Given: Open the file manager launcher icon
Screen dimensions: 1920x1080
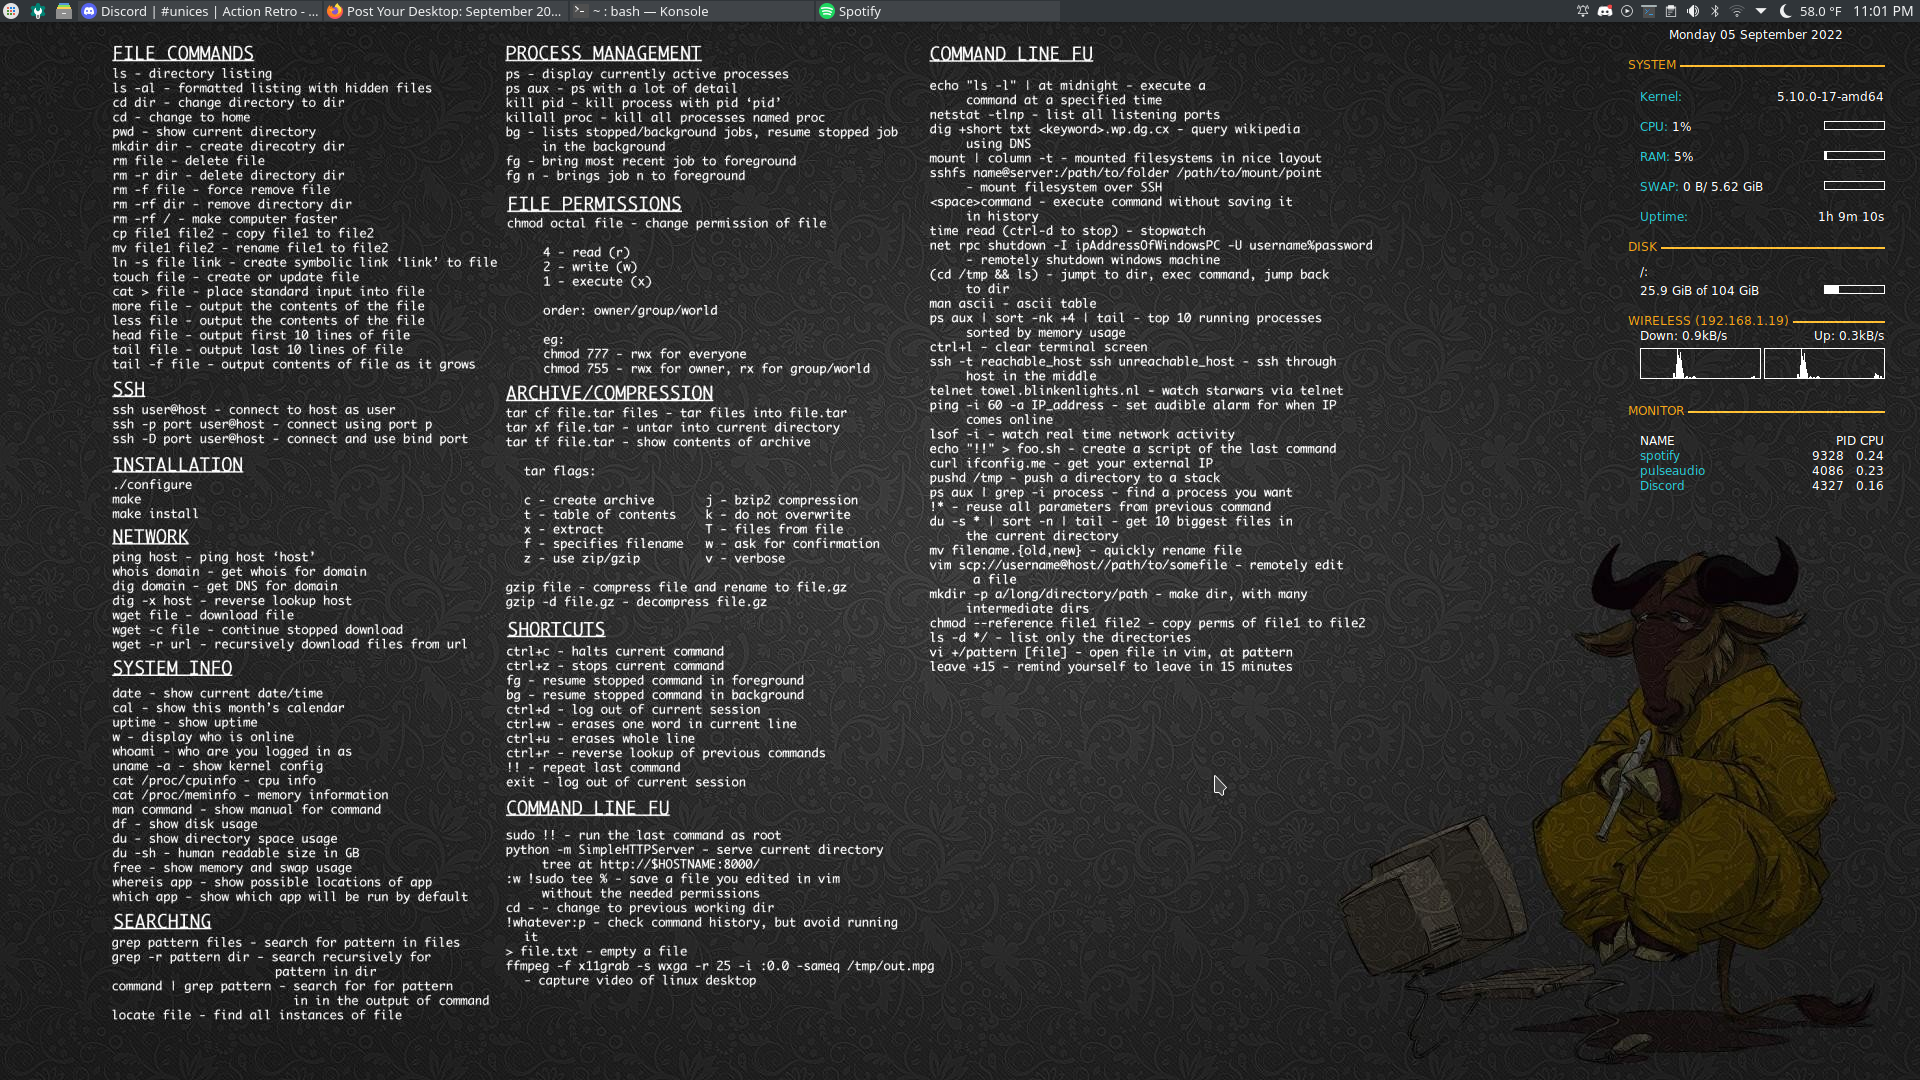Looking at the screenshot, I should click(x=63, y=11).
